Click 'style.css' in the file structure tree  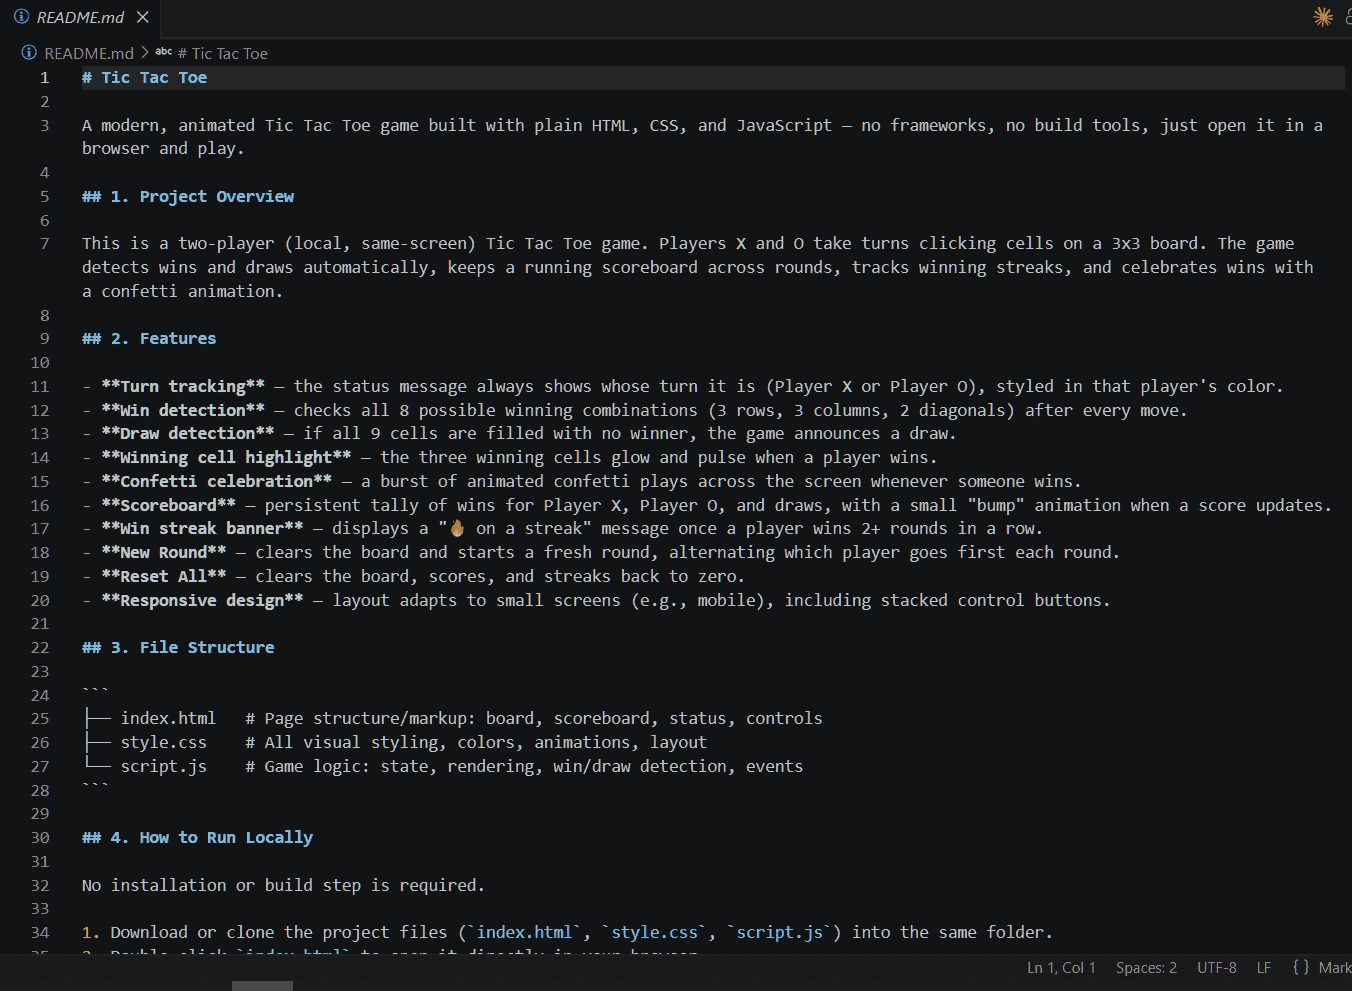164,743
